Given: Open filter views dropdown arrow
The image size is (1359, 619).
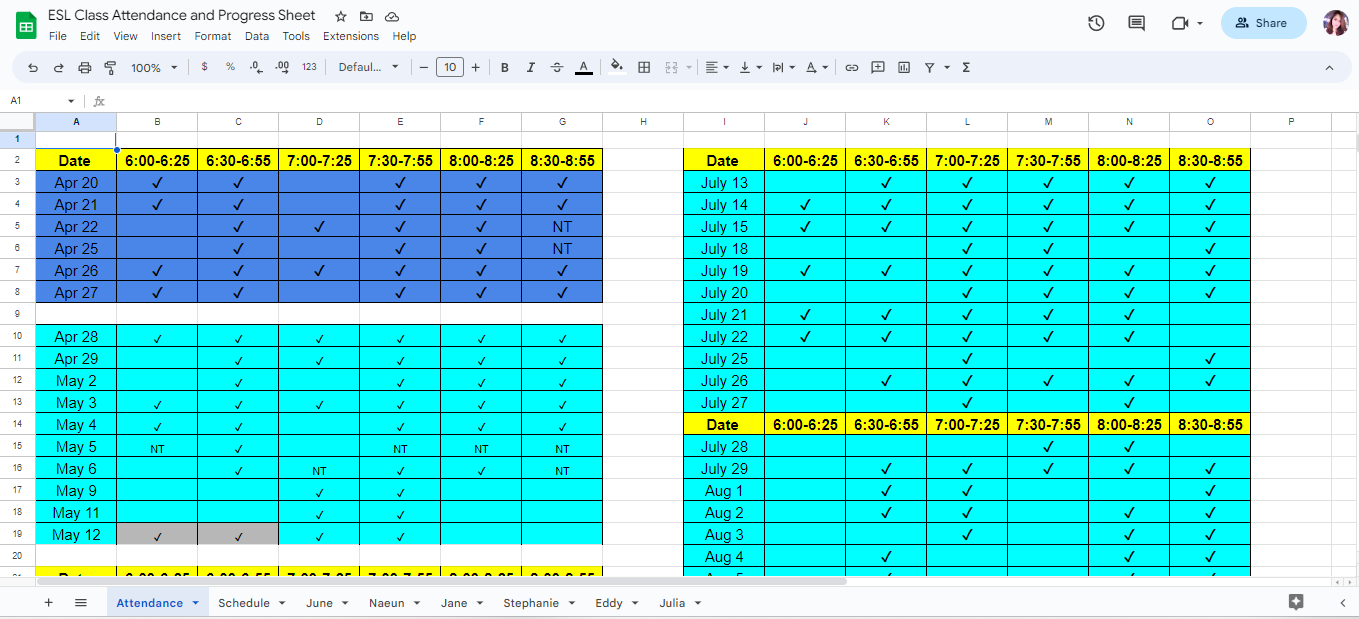Looking at the screenshot, I should [947, 68].
